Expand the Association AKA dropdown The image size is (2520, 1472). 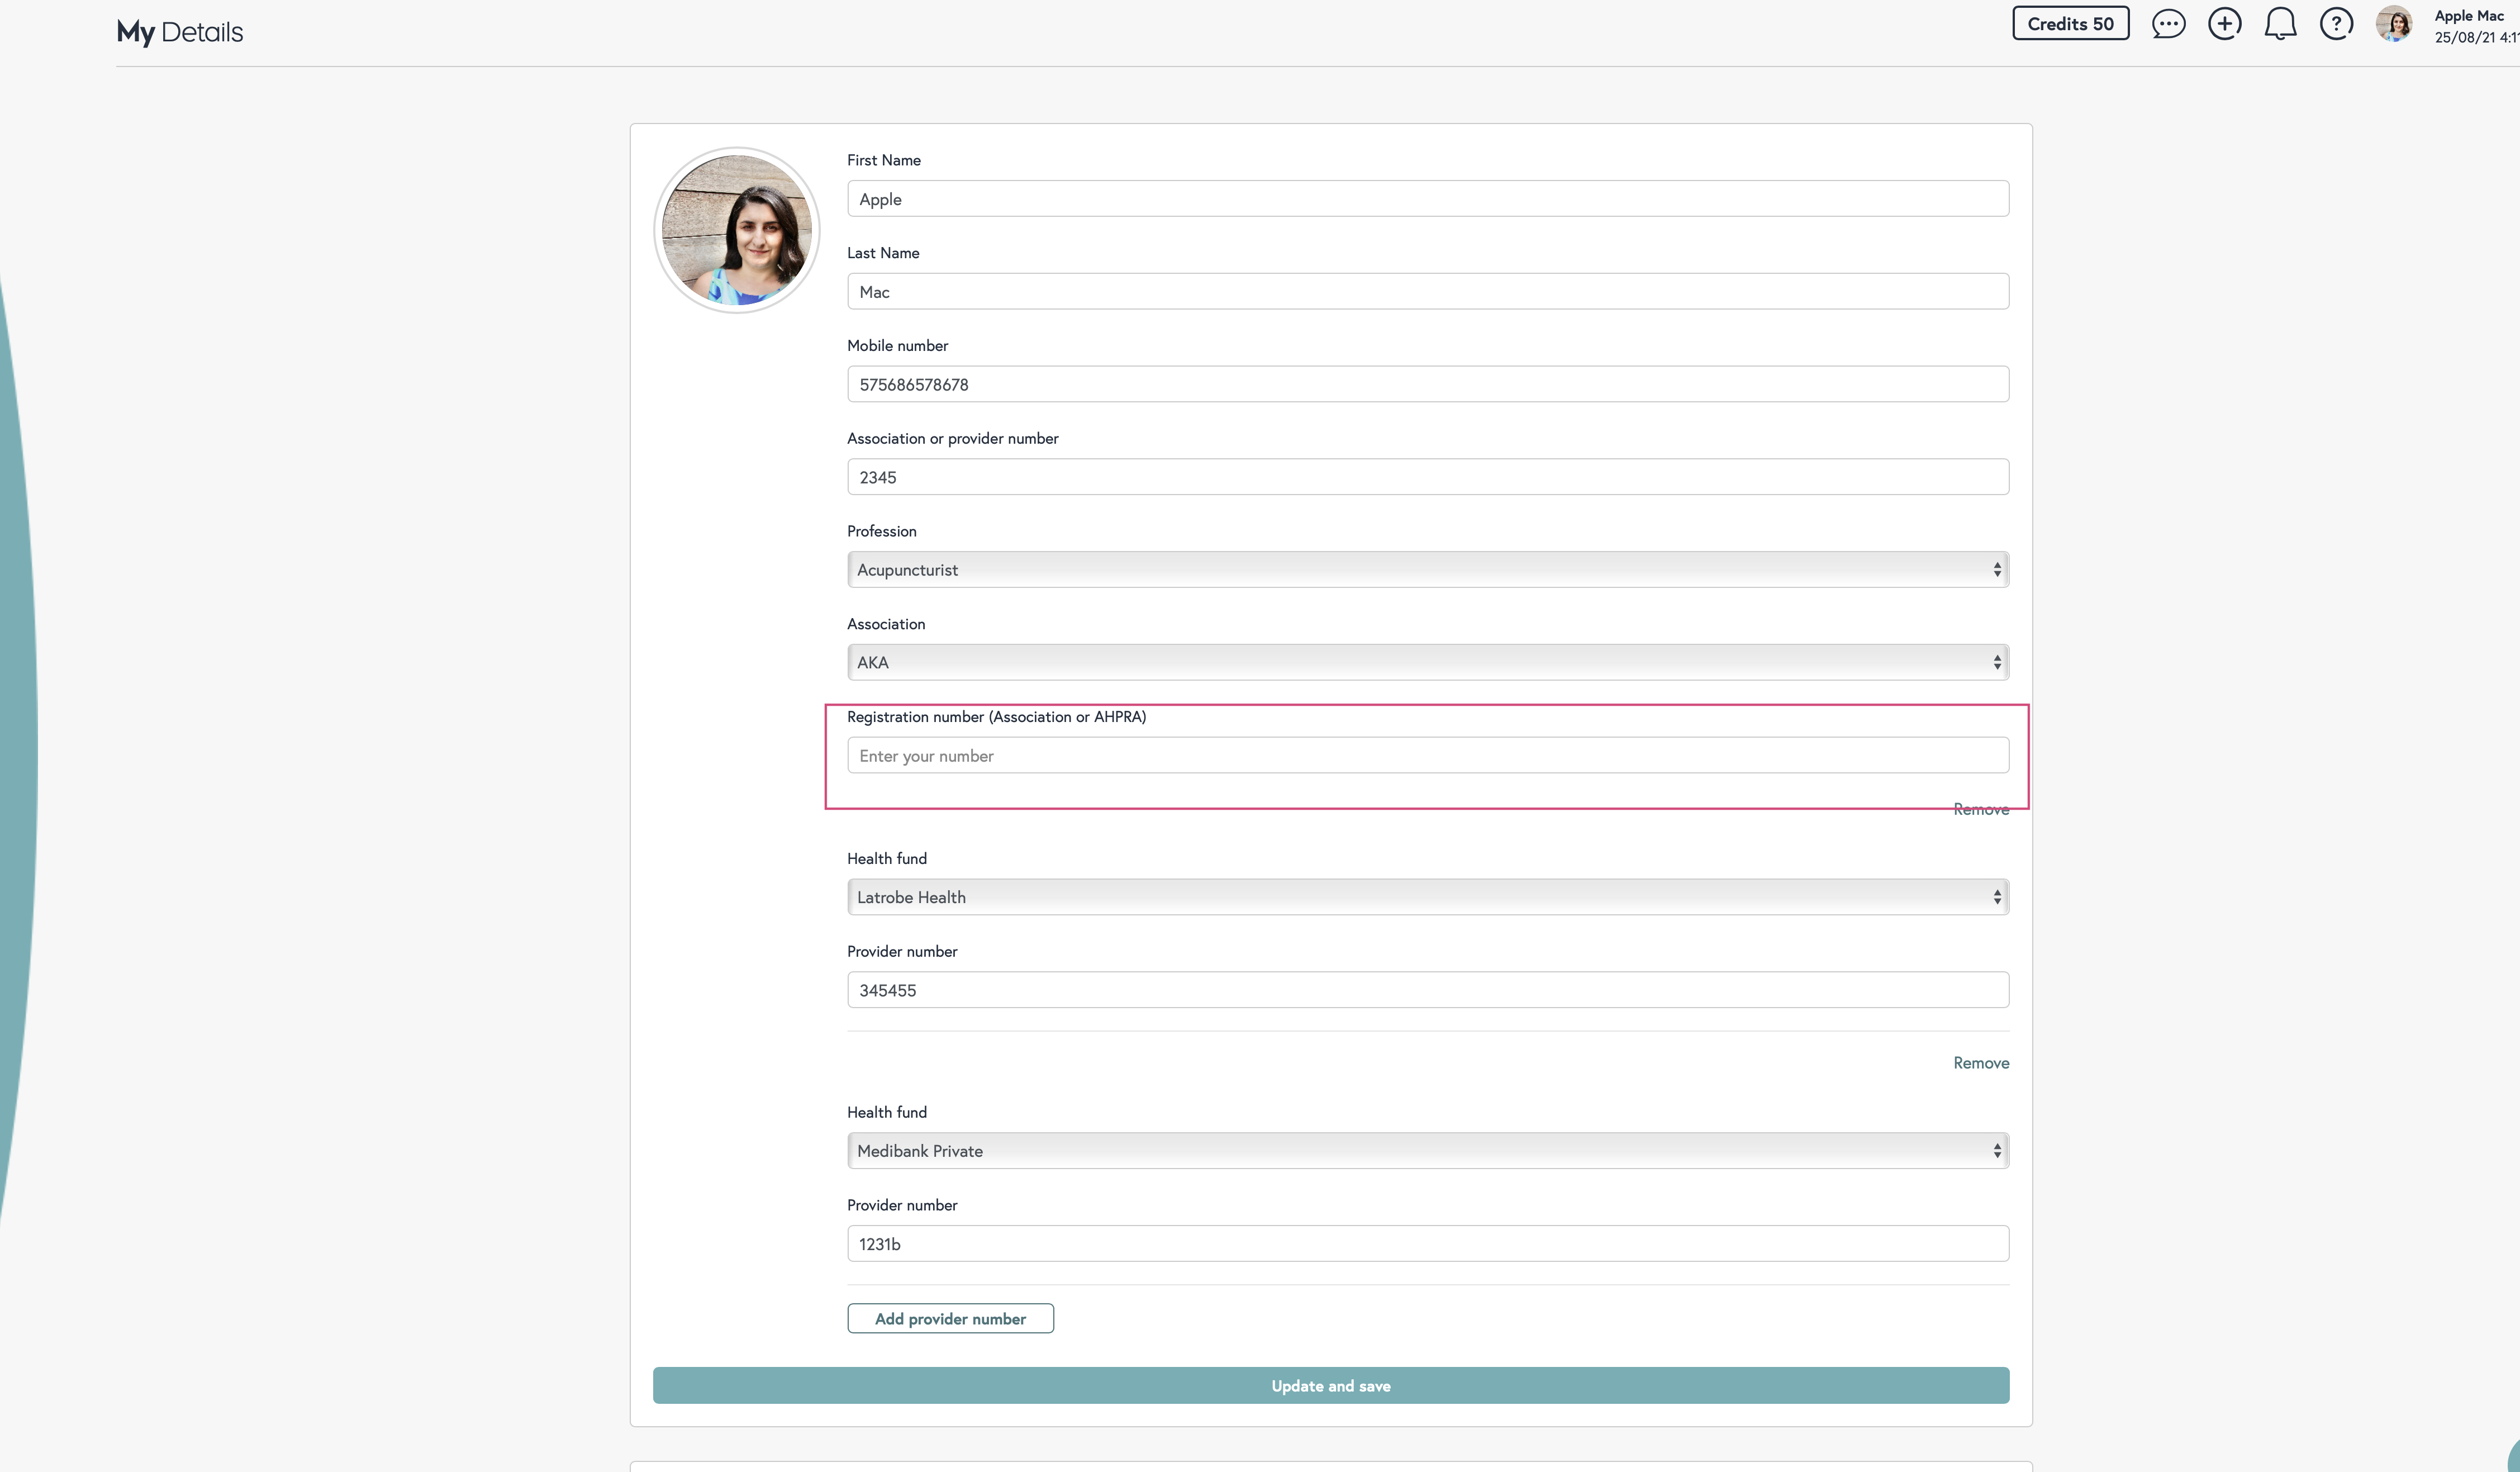(1427, 662)
